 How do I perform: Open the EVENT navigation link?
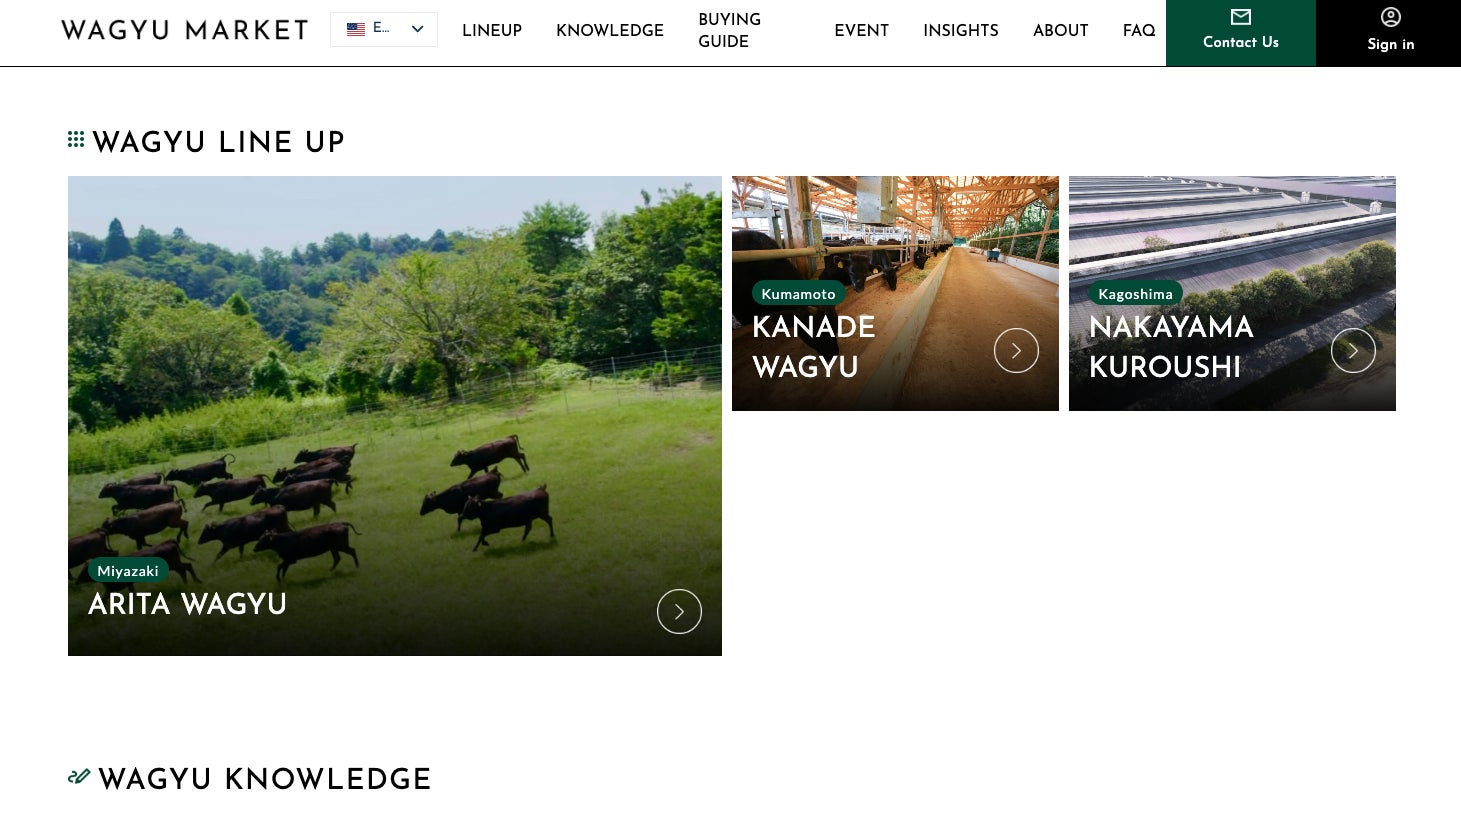862,31
